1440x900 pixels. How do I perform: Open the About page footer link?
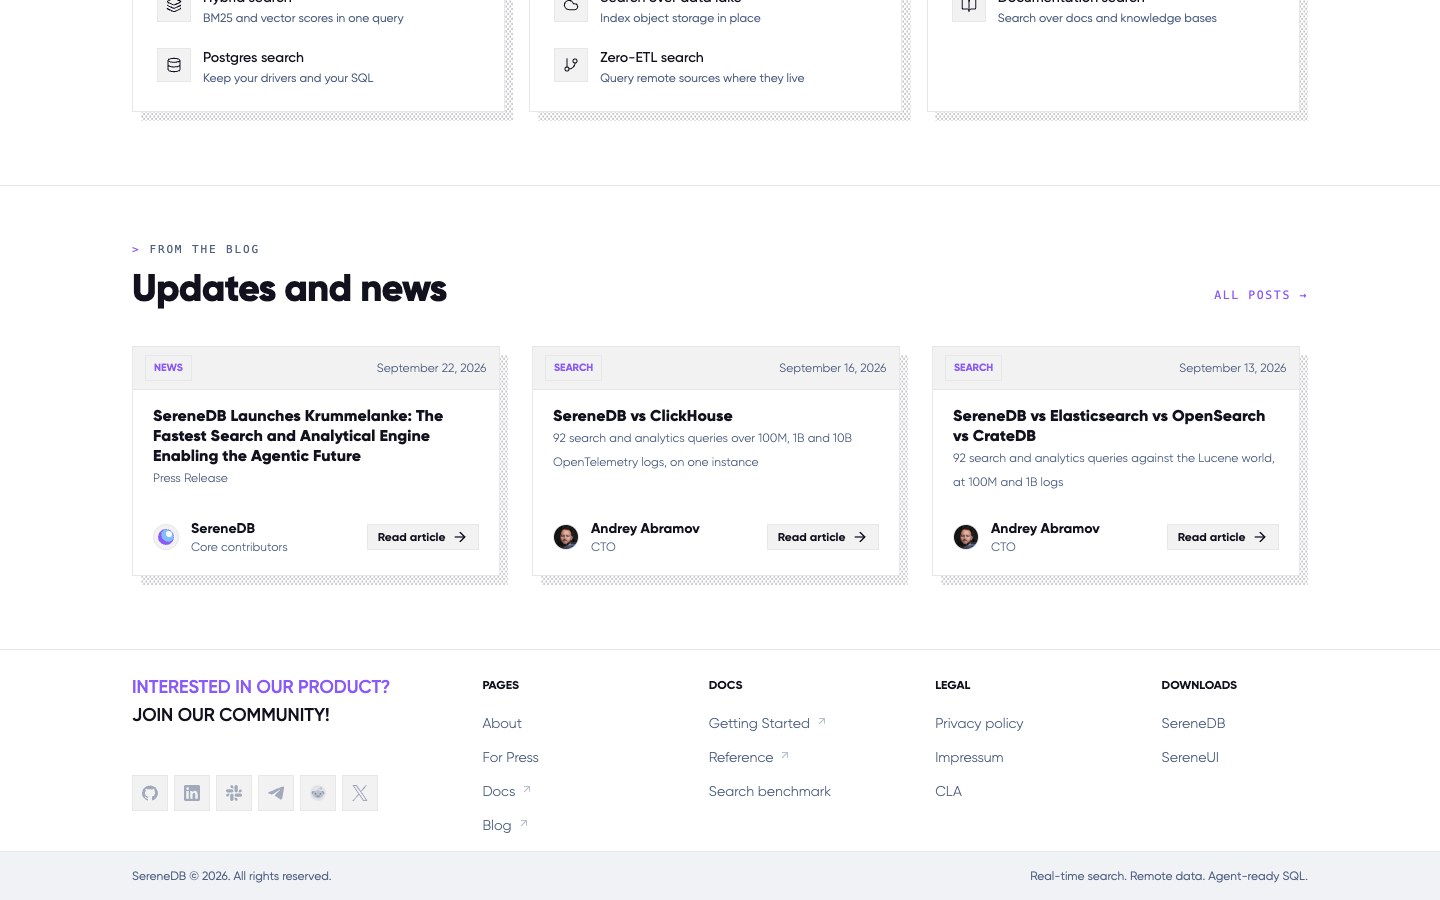(502, 723)
